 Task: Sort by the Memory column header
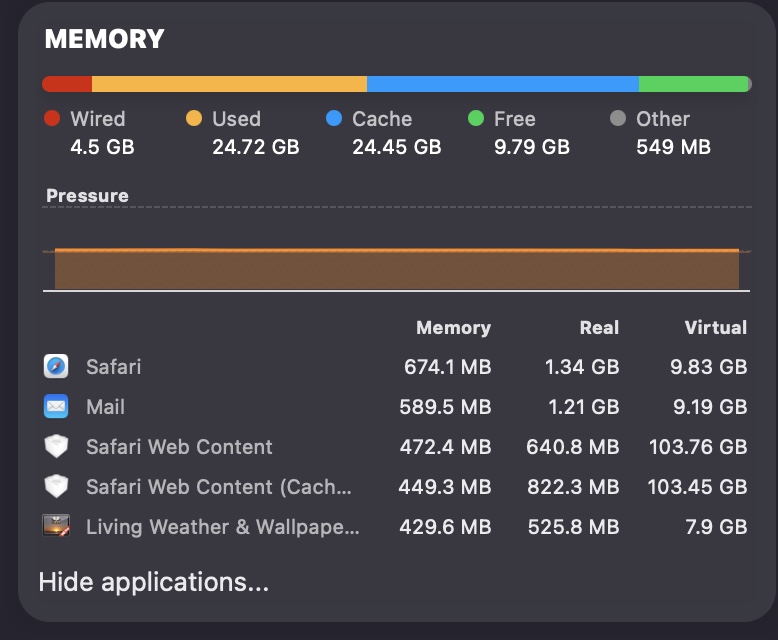pyautogui.click(x=453, y=327)
